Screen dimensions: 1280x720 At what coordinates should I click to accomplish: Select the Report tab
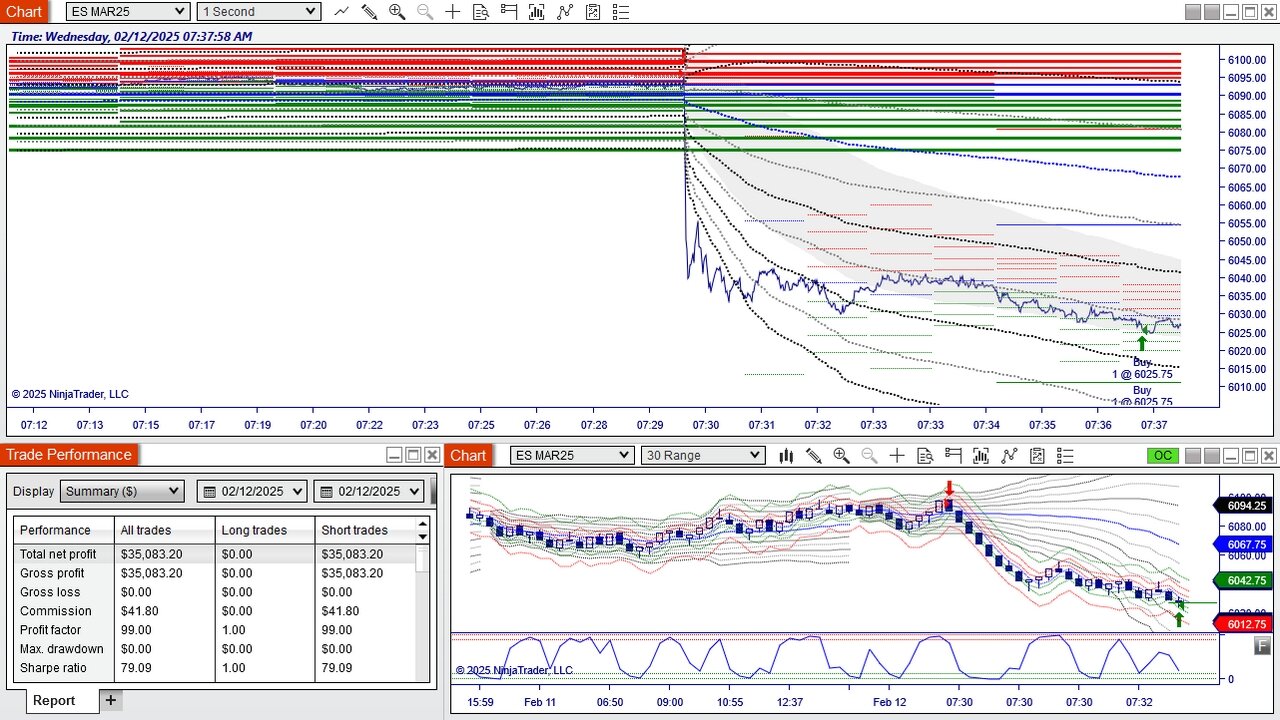pyautogui.click(x=54, y=700)
